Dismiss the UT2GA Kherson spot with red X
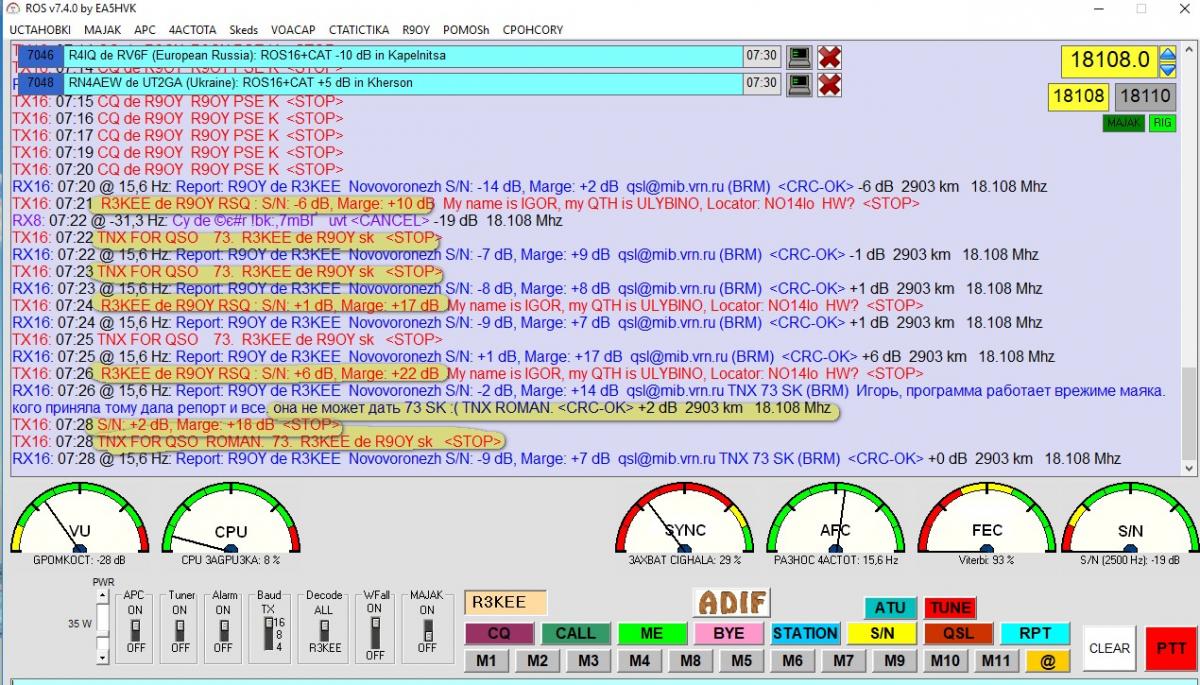This screenshot has height=685, width=1200. (829, 84)
